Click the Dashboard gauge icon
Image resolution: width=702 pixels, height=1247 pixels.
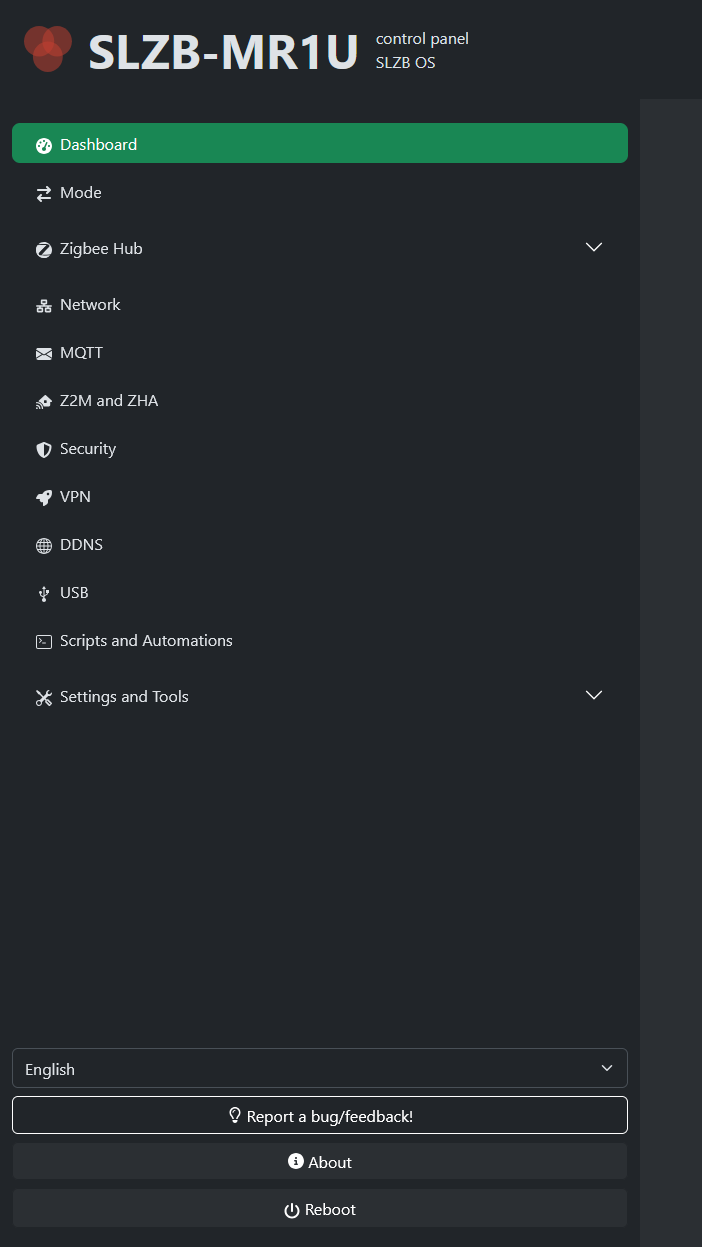[x=44, y=146]
